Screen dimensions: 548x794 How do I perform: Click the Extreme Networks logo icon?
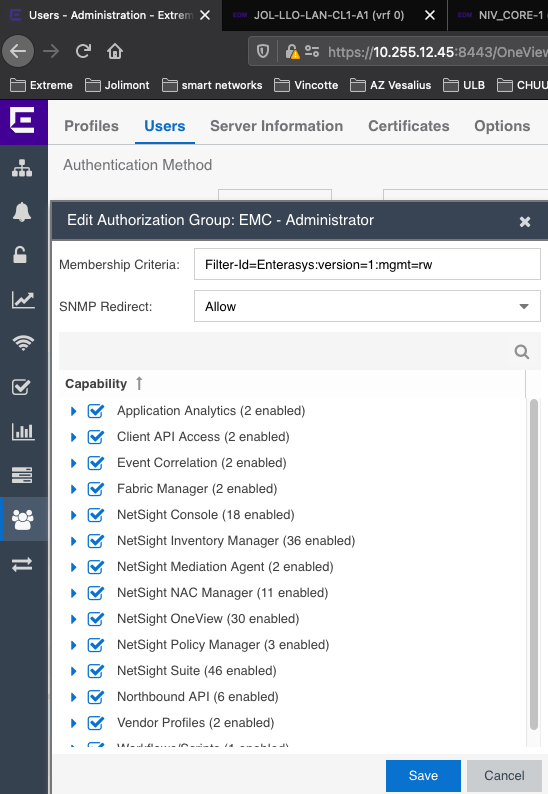pos(22,121)
